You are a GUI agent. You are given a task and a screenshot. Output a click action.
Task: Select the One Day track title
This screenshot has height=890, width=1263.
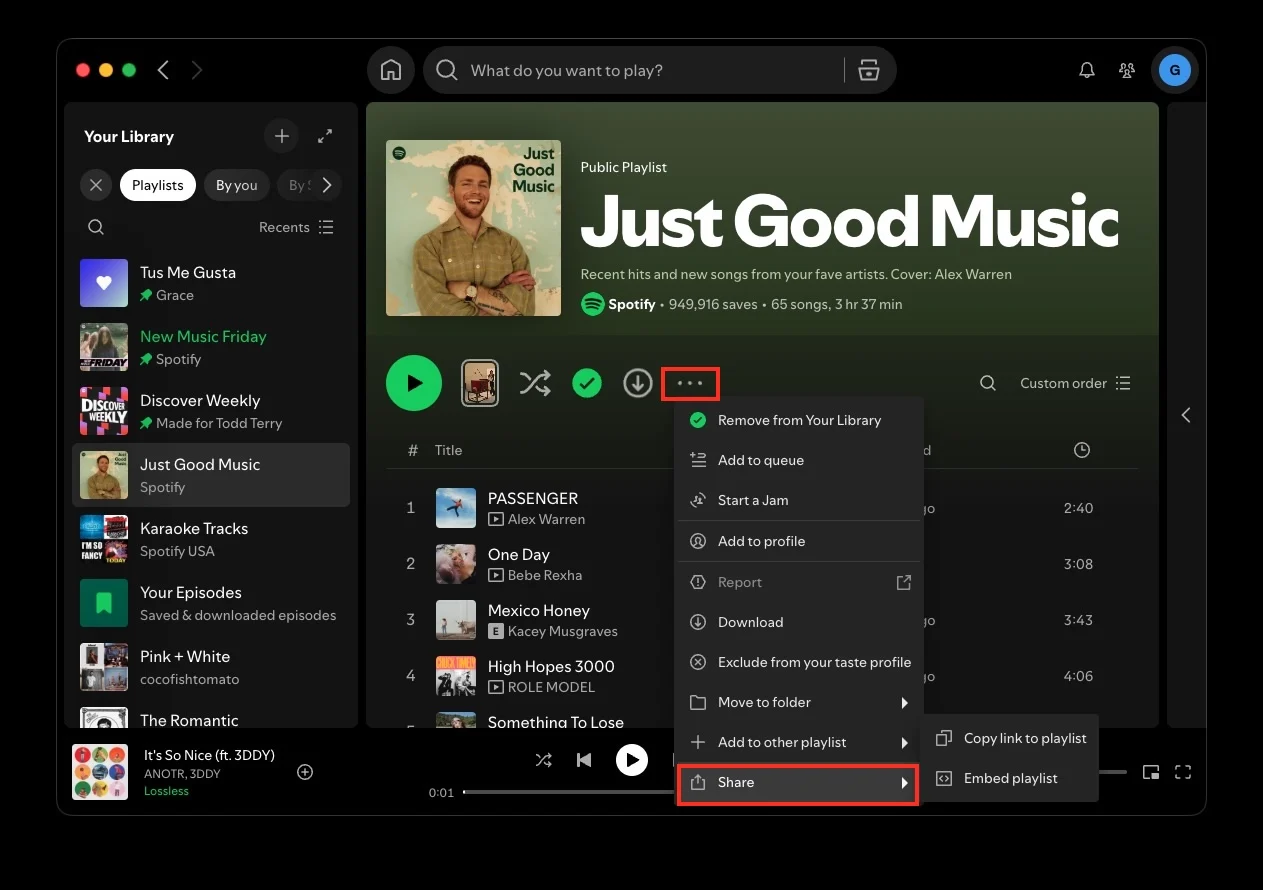pyautogui.click(x=519, y=554)
